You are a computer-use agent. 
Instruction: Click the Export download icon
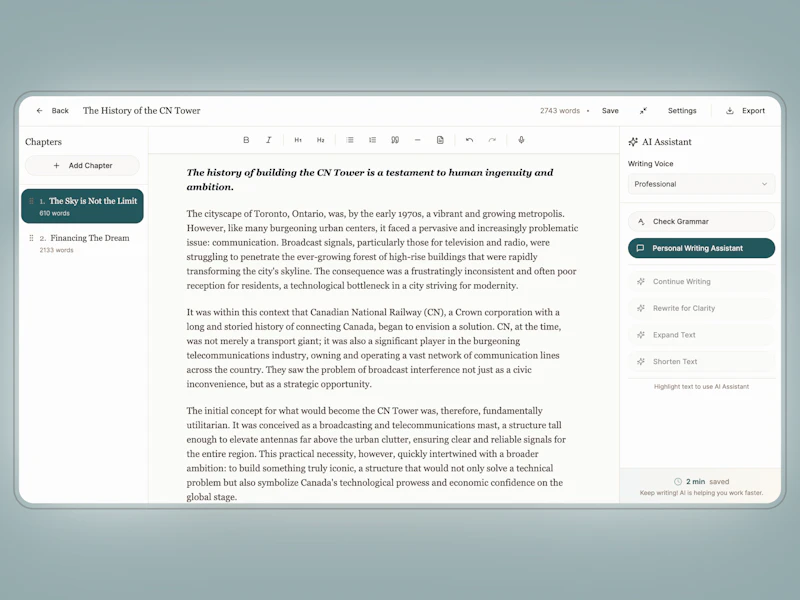pos(730,111)
